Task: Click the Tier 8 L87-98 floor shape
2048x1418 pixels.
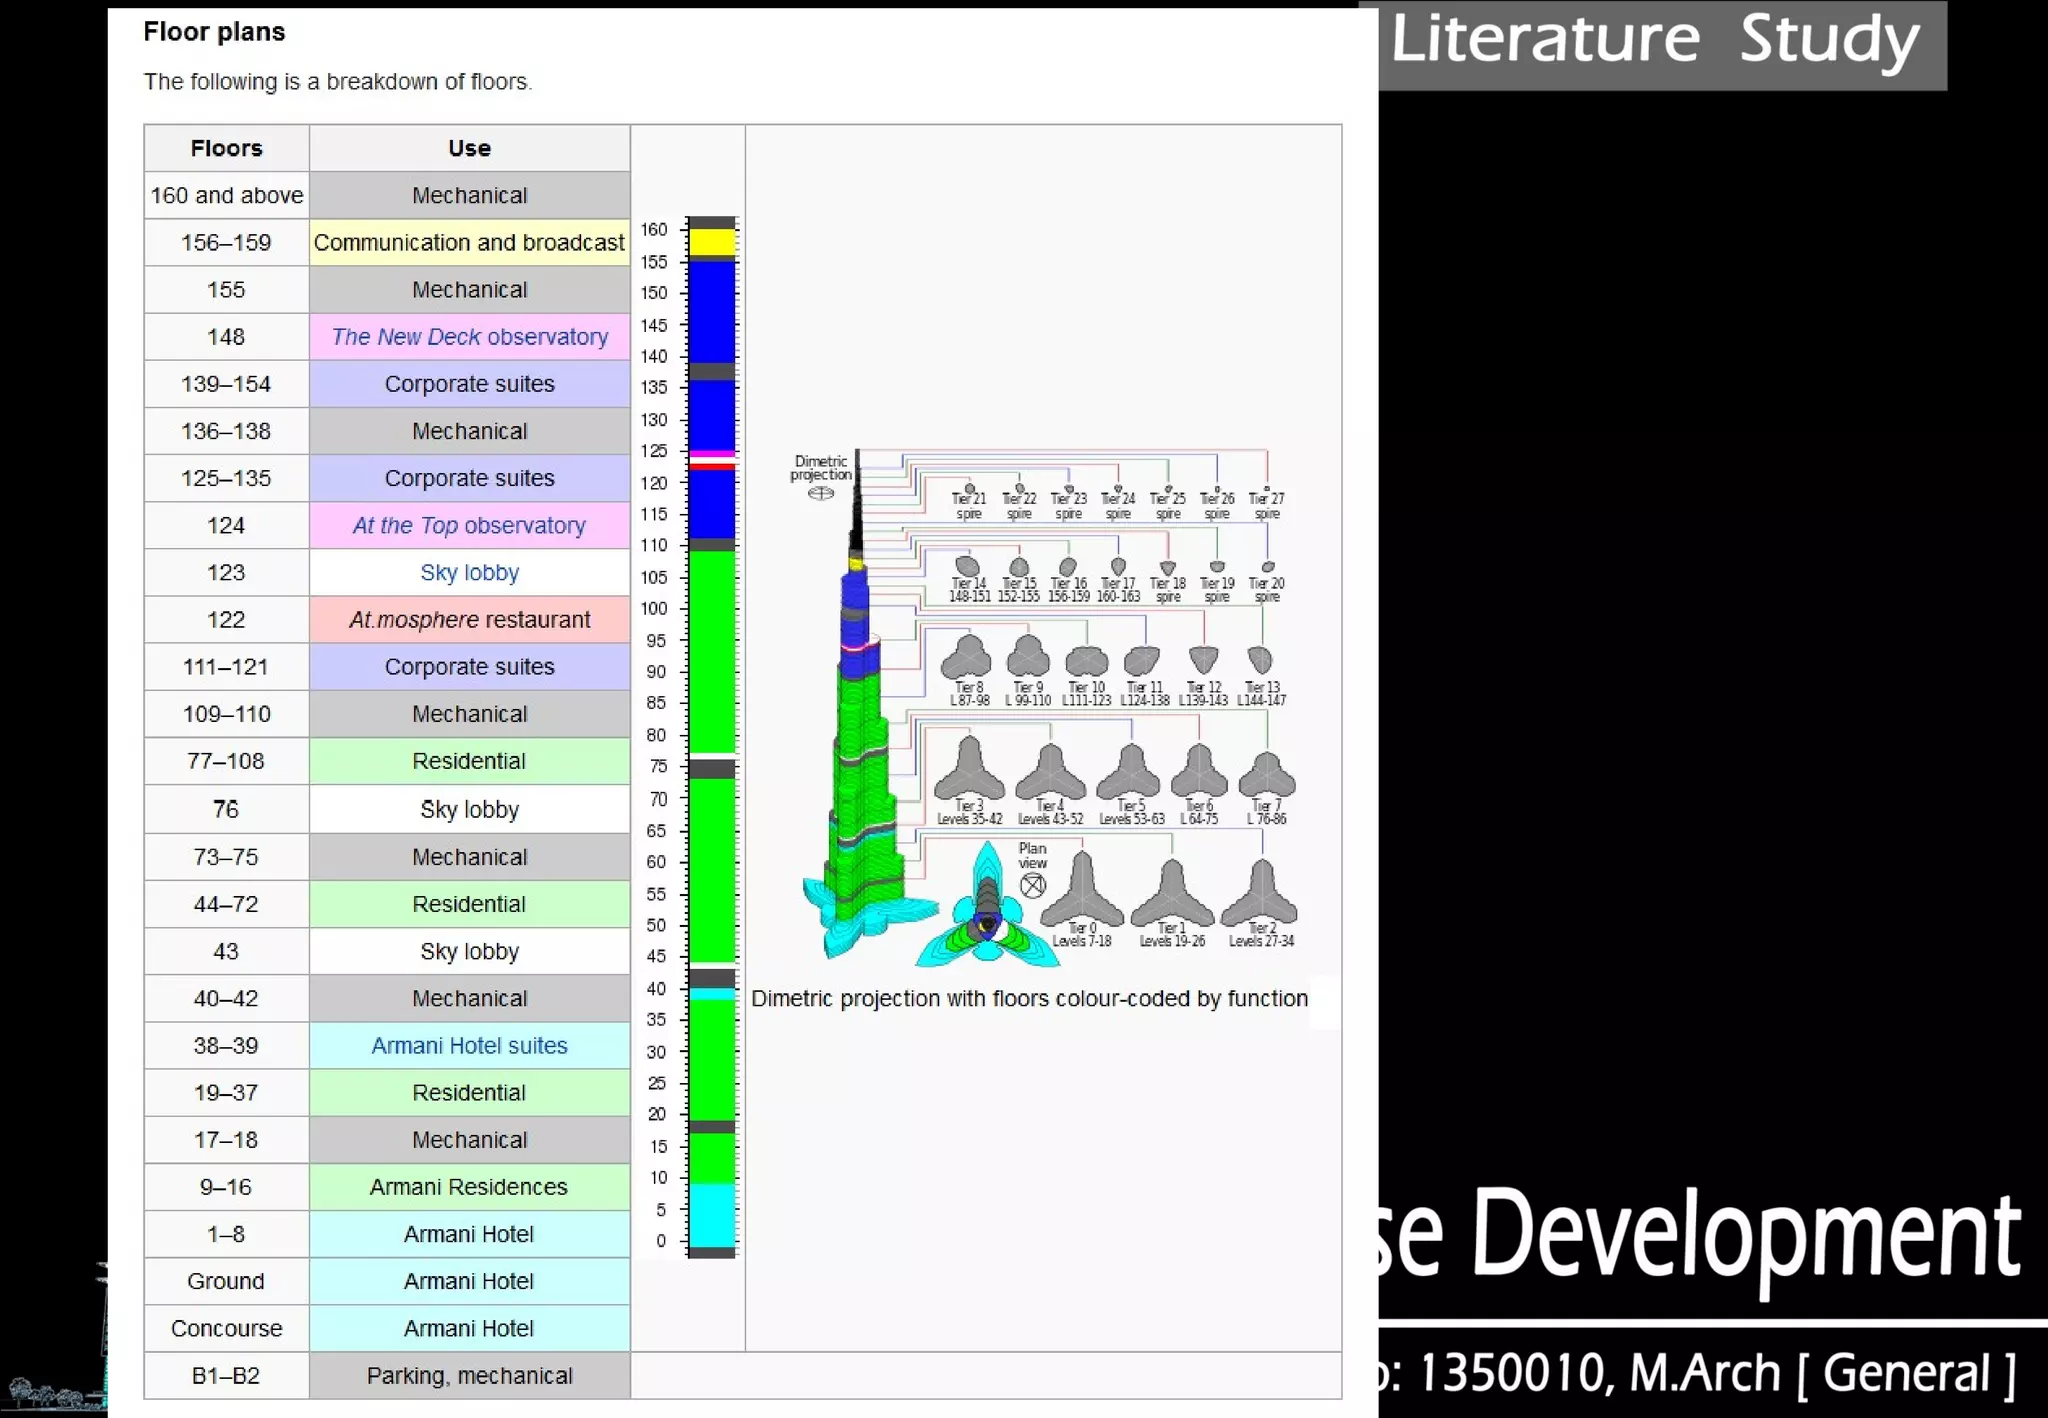Action: tap(966, 658)
